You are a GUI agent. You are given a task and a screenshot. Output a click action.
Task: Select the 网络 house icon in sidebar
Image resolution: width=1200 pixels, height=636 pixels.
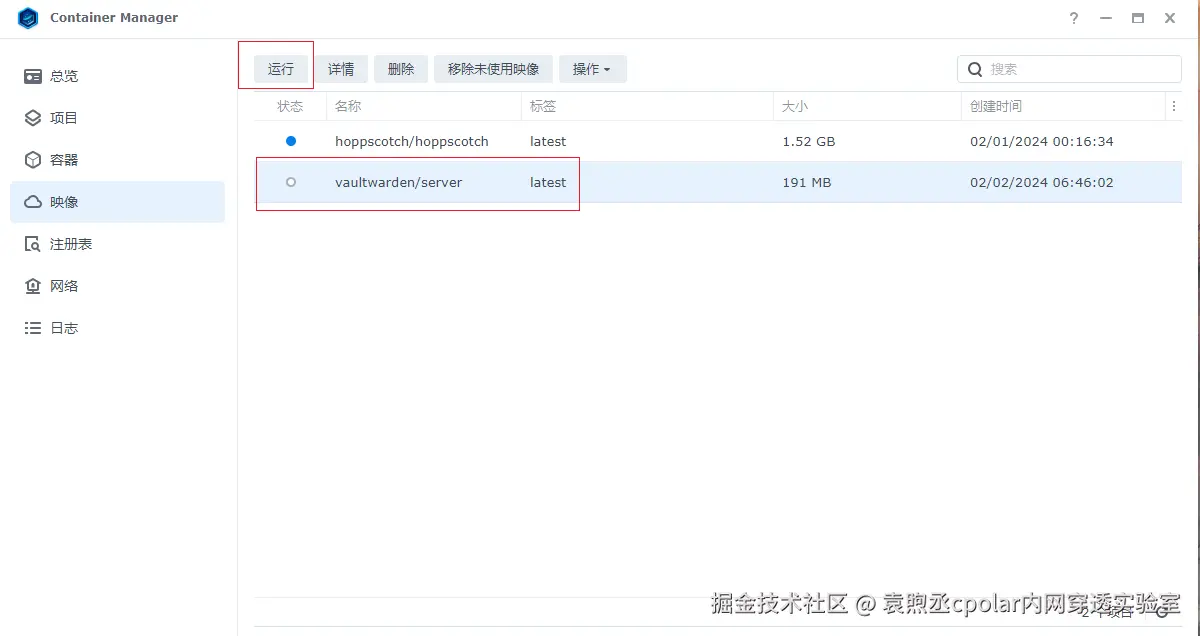click(x=33, y=286)
